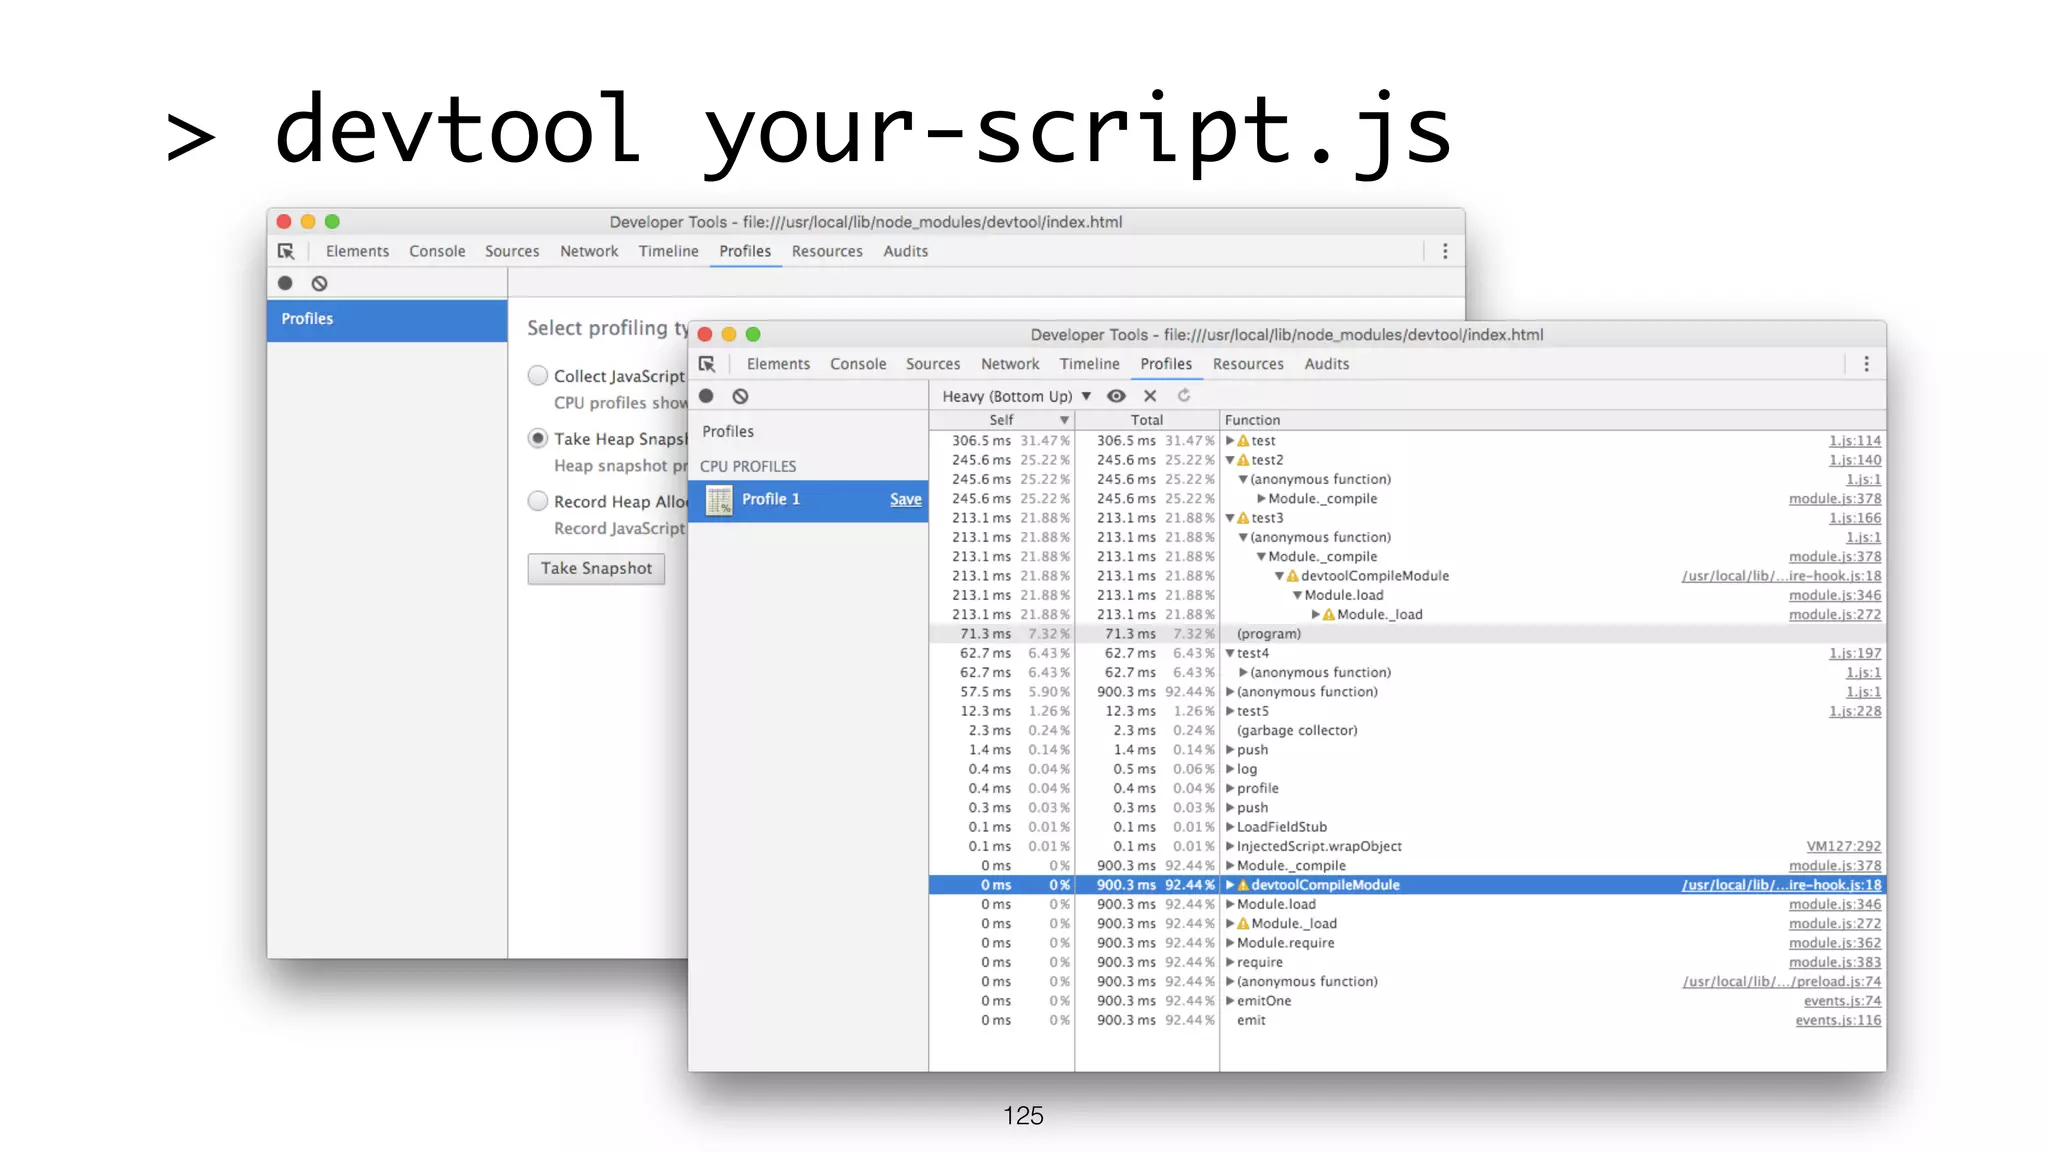Open module.js:383 link for require

point(1835,962)
